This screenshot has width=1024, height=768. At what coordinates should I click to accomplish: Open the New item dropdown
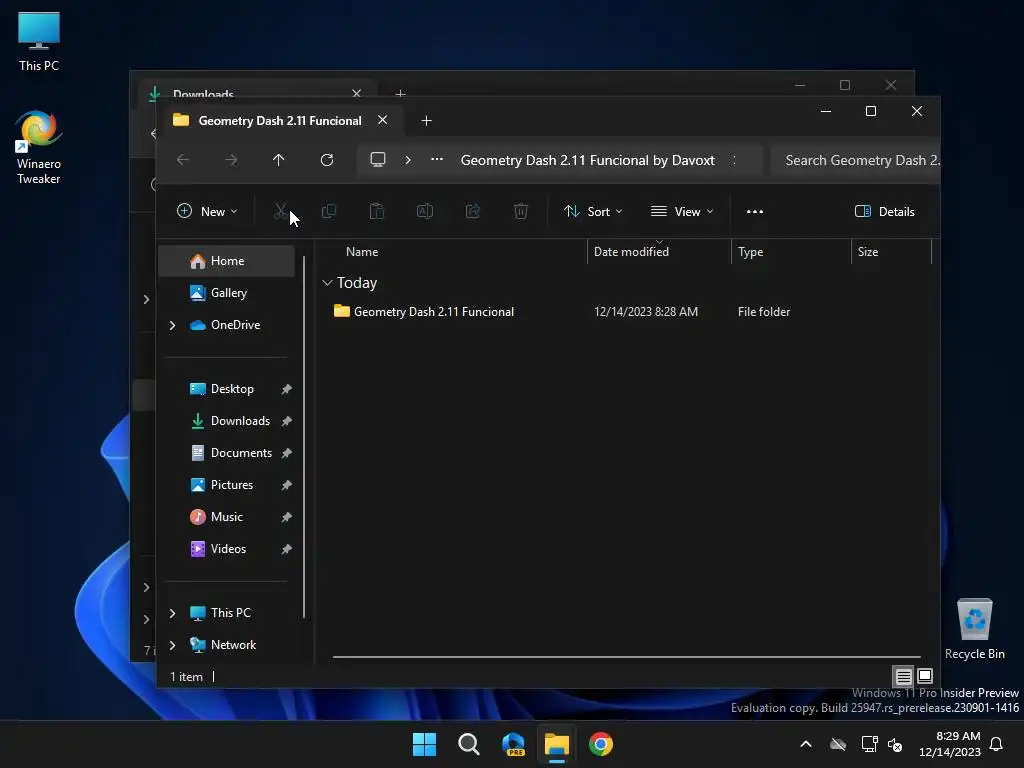207,212
